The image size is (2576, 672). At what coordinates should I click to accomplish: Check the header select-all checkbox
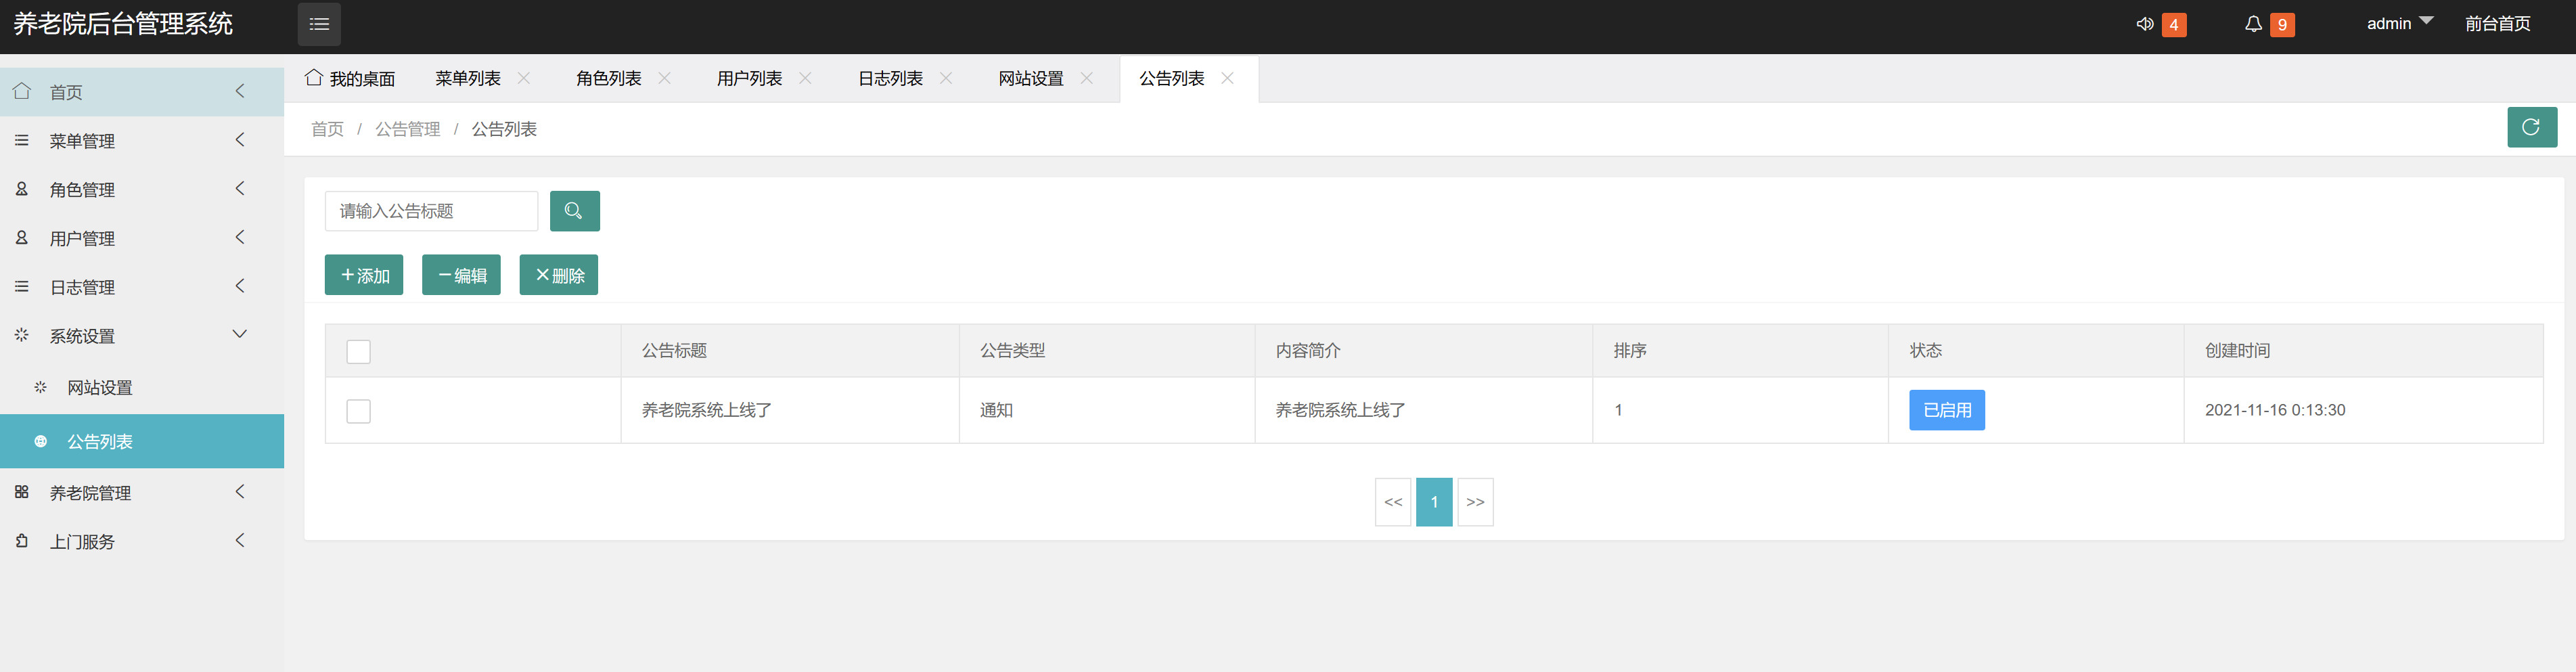click(x=358, y=351)
